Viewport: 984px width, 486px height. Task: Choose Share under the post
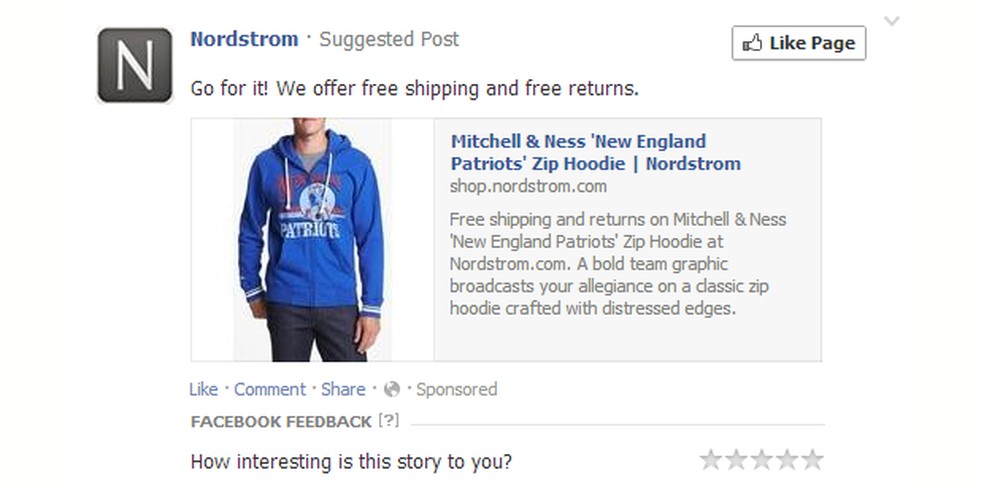point(343,389)
